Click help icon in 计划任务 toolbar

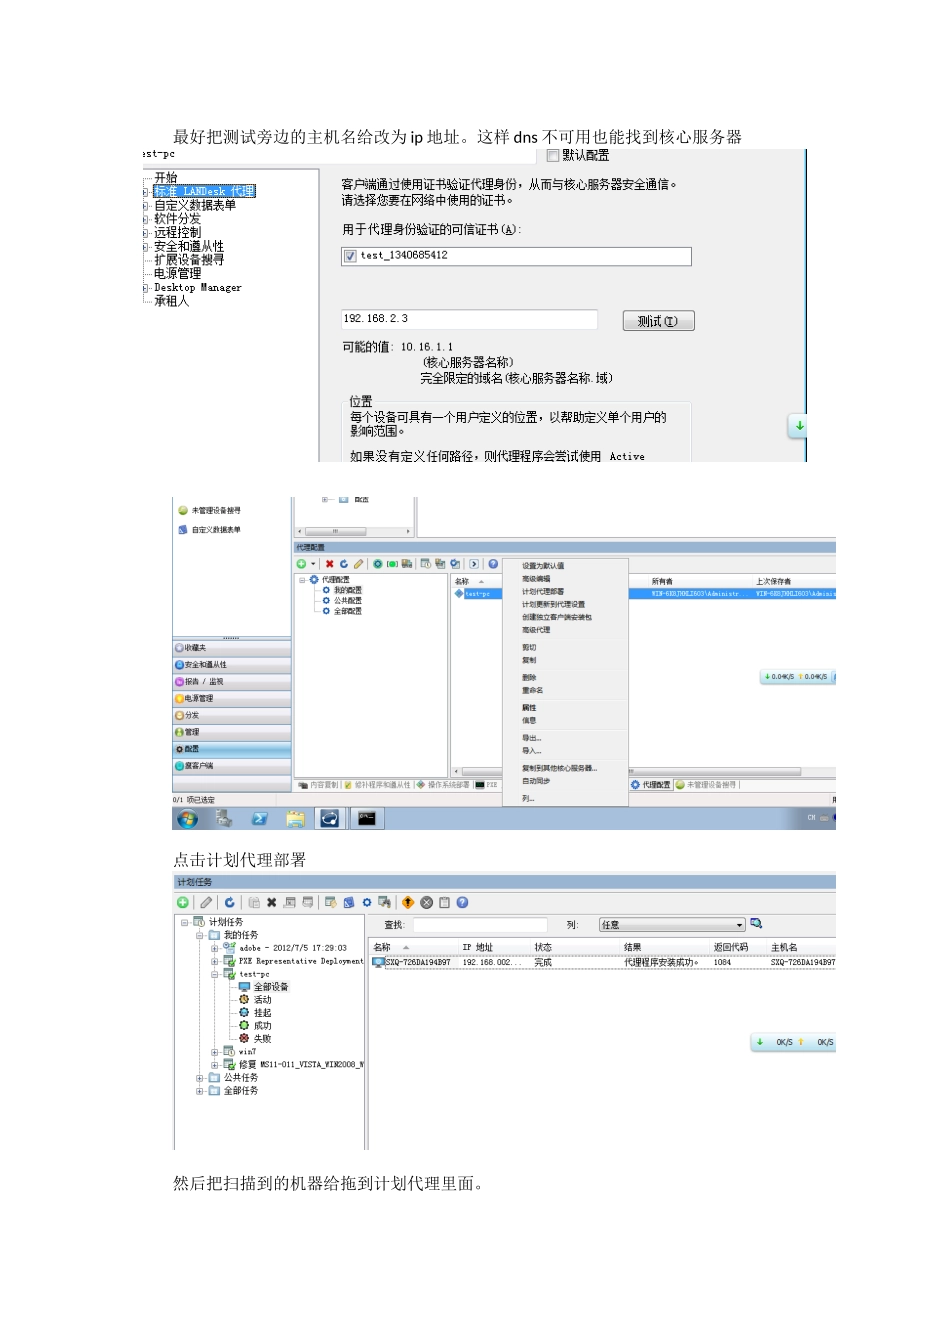tap(463, 902)
